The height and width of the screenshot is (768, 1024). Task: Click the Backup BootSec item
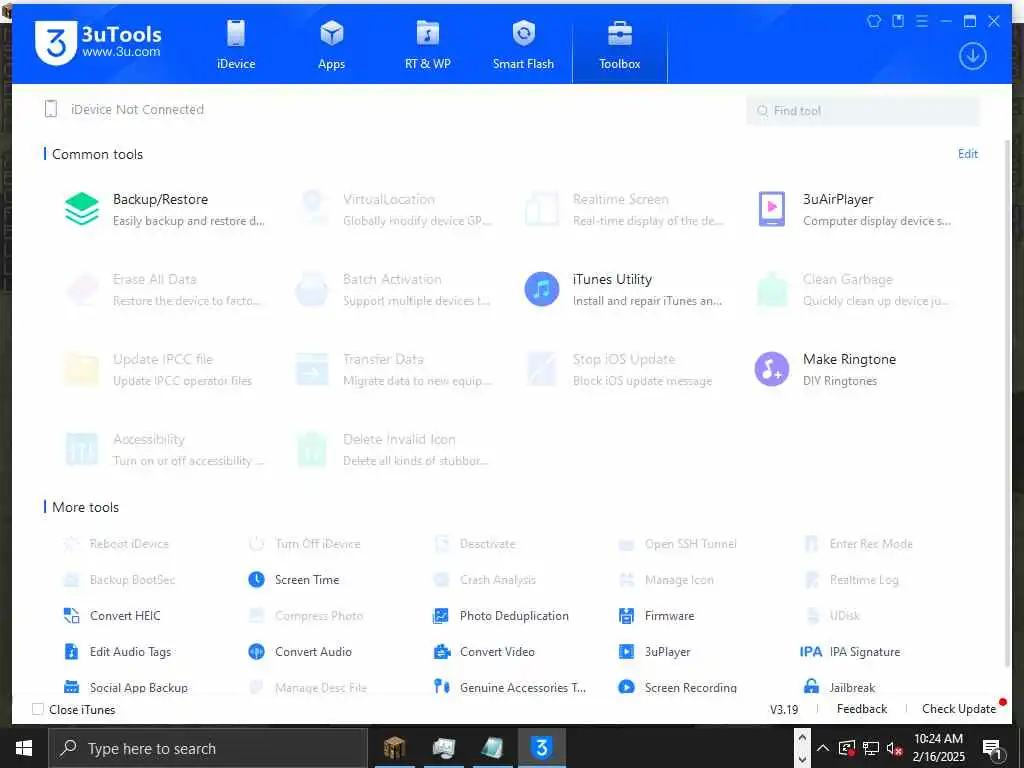120,579
